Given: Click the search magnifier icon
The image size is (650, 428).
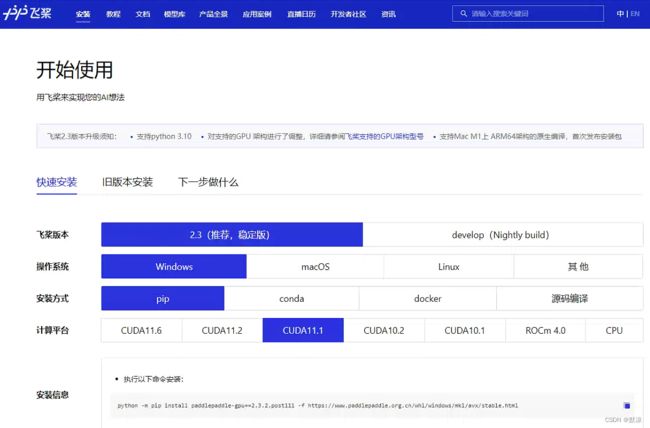Looking at the screenshot, I should point(463,14).
